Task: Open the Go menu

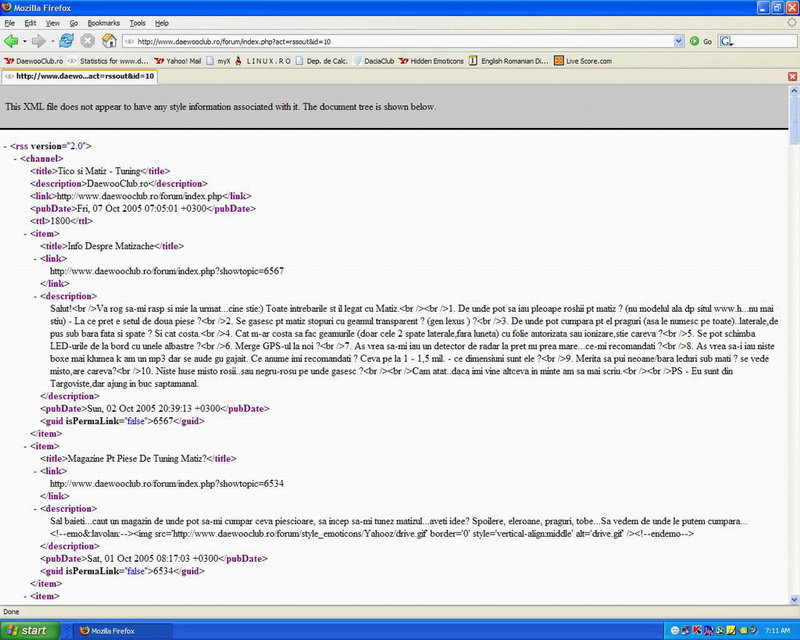Action: coord(74,23)
